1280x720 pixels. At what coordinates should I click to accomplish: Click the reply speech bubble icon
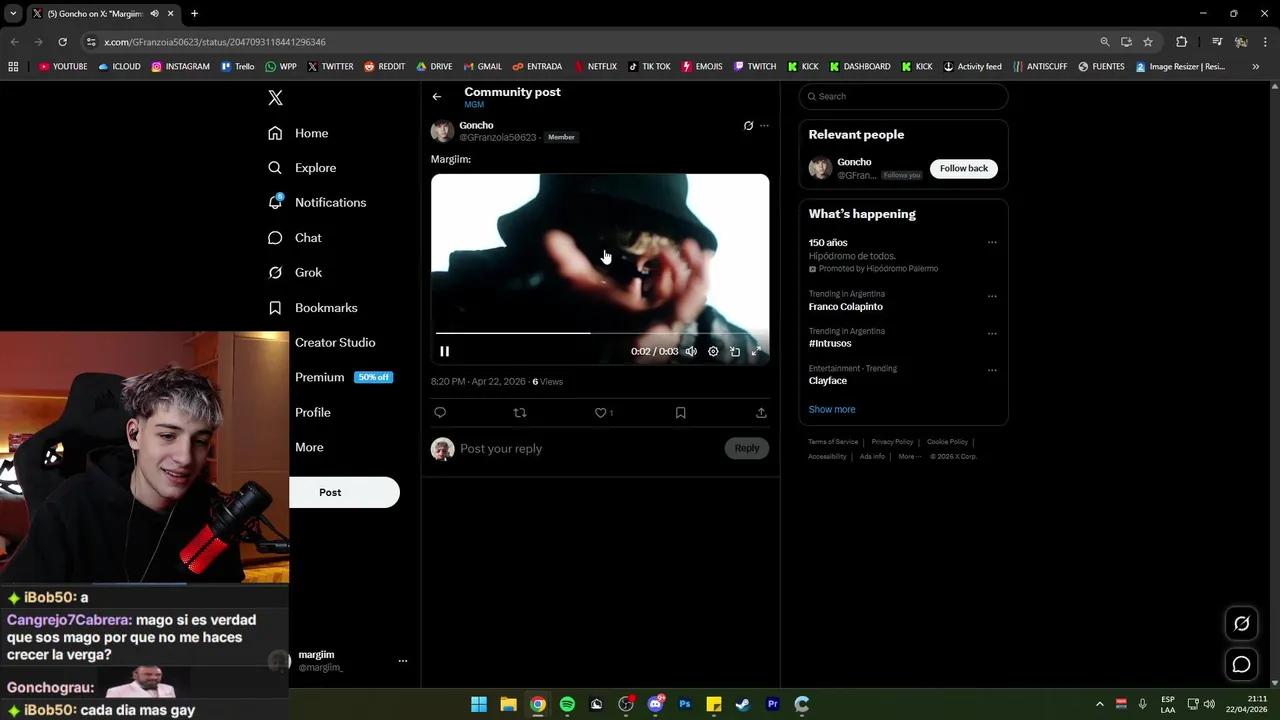[440, 412]
